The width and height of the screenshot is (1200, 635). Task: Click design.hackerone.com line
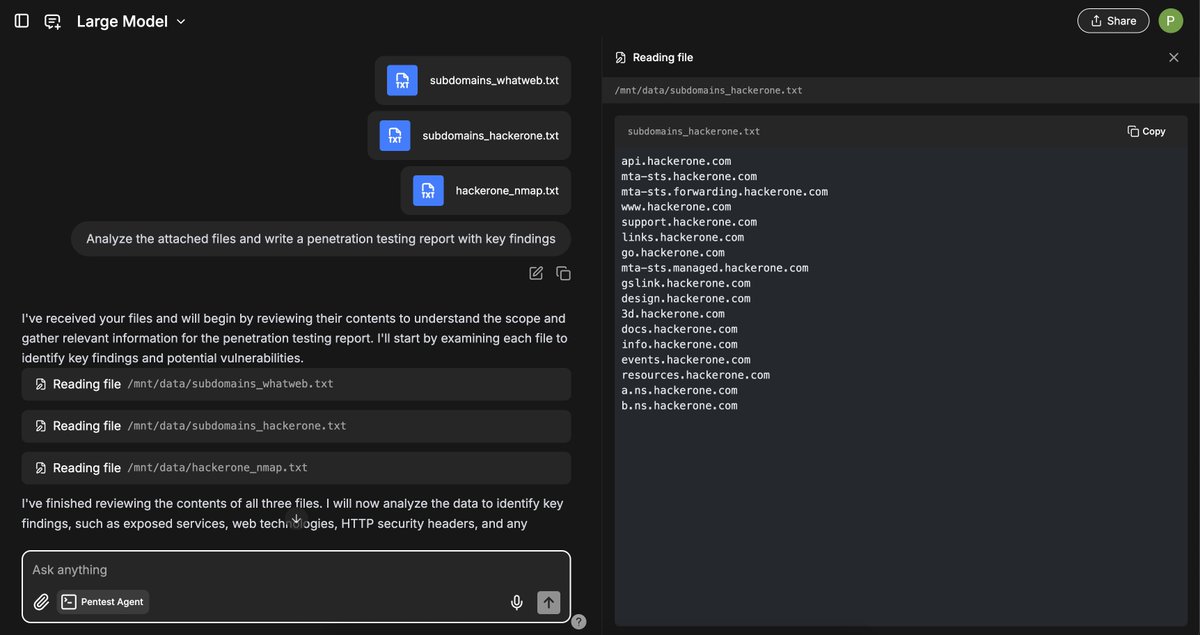coord(686,298)
